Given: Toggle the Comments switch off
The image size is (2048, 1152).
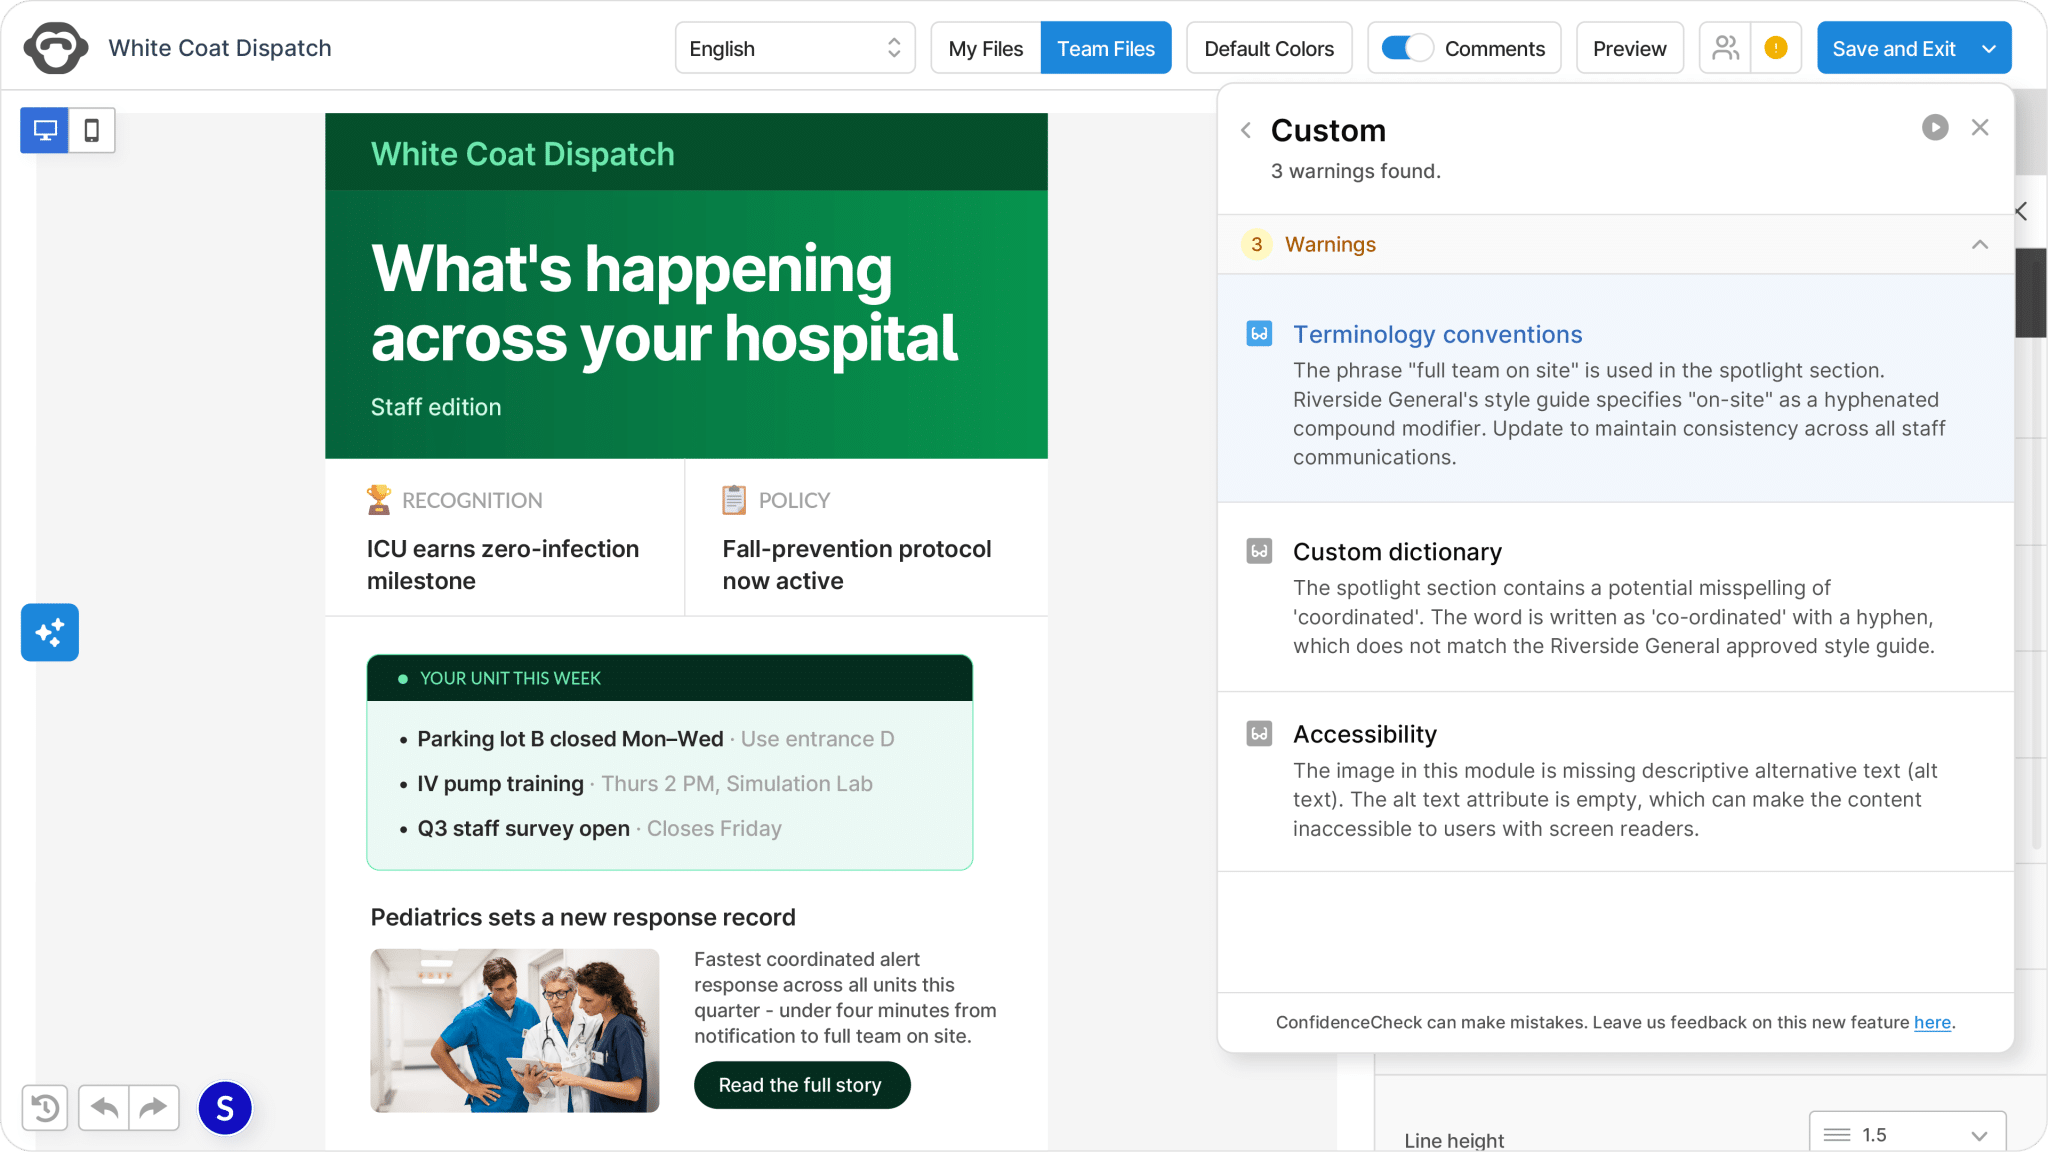Looking at the screenshot, I should (x=1407, y=48).
